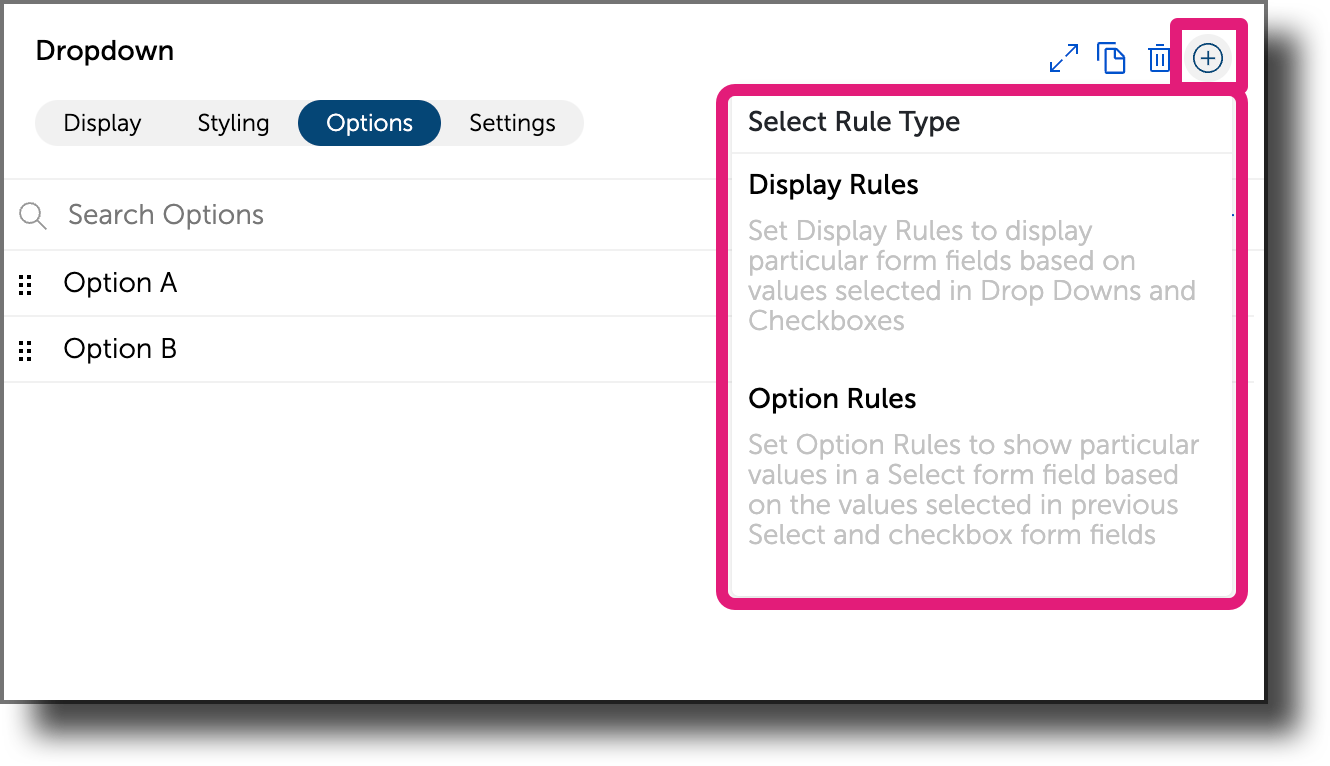
Task: Click Option A's drag handle
Action: (x=25, y=284)
